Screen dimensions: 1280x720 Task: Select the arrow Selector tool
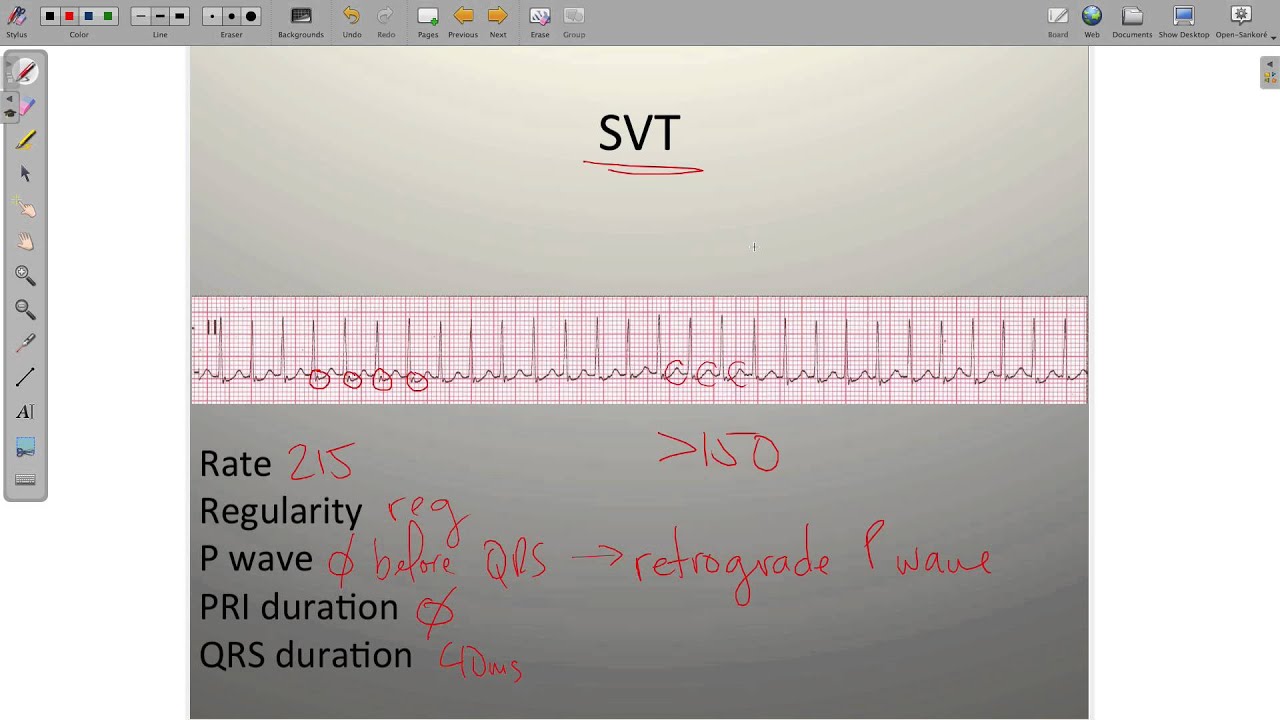(x=25, y=174)
